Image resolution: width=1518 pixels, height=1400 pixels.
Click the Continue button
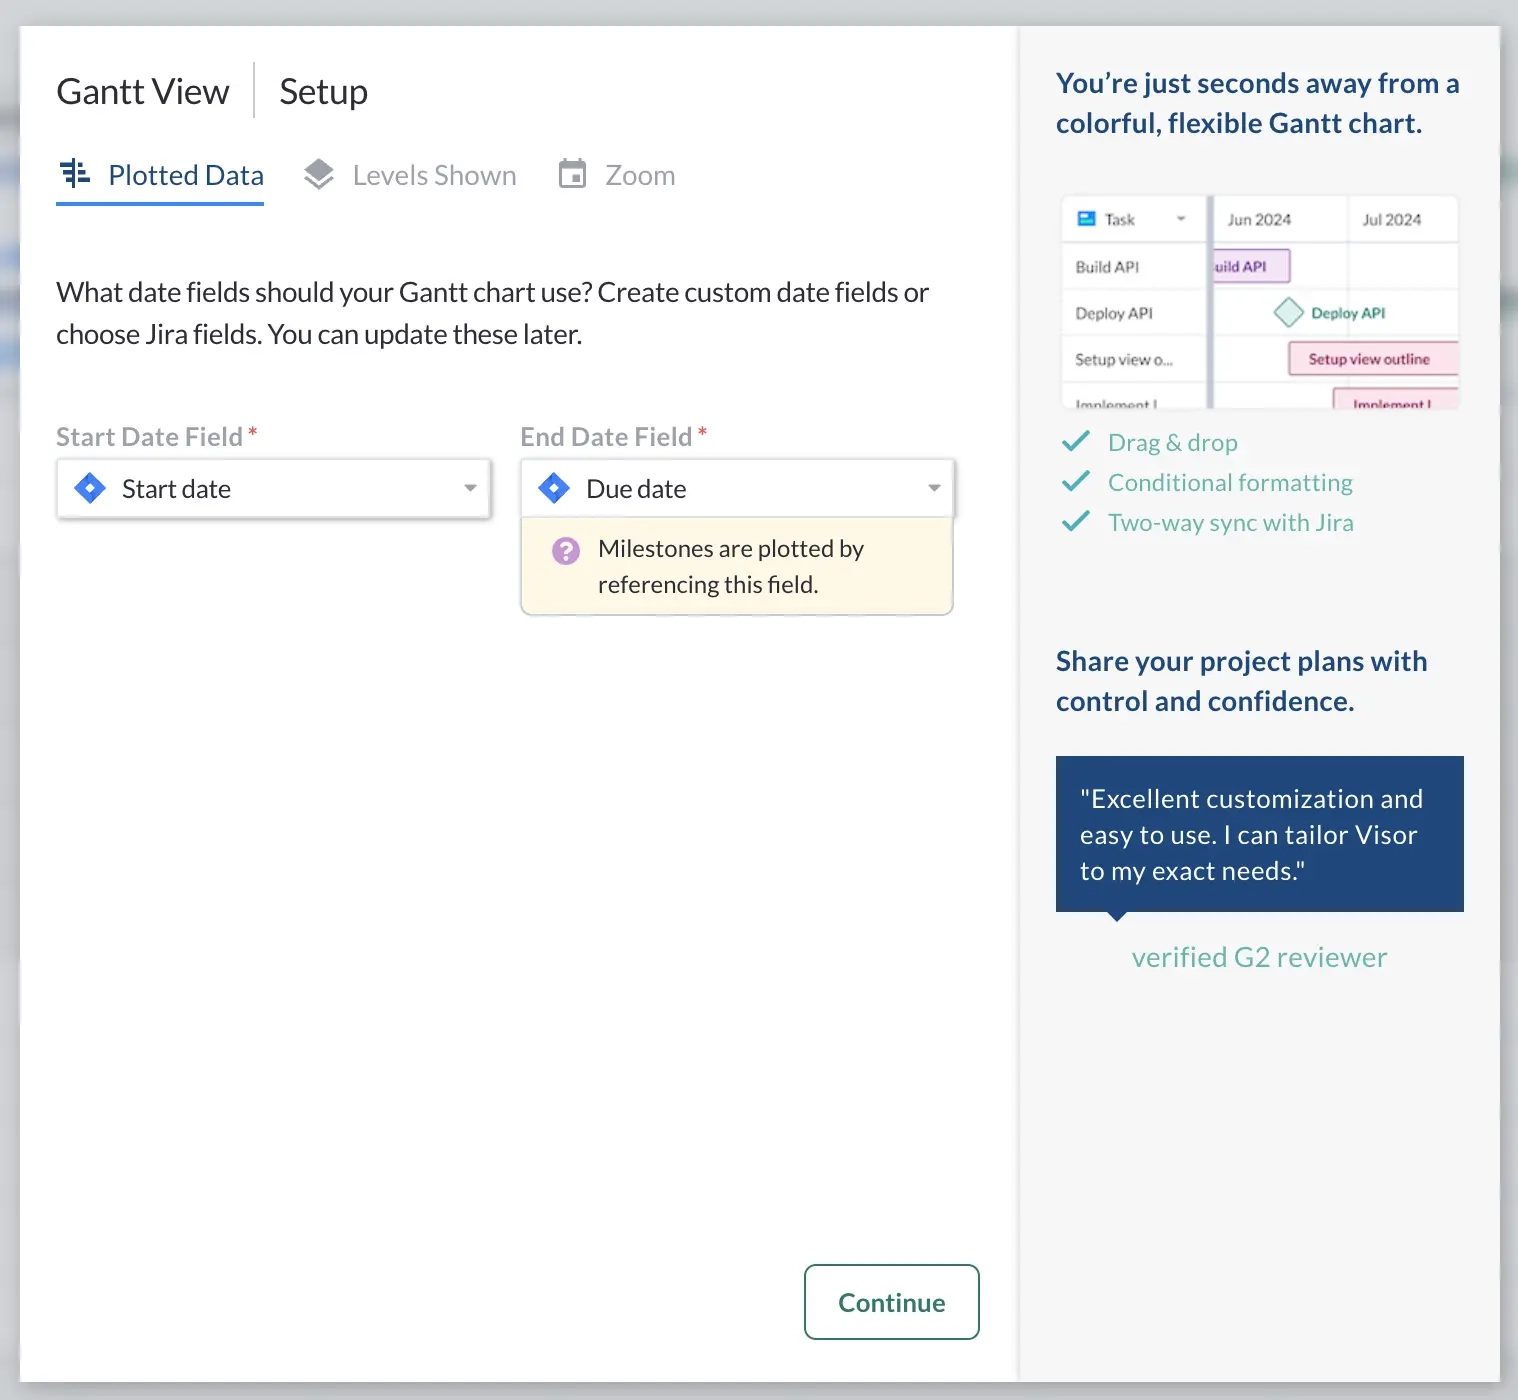890,1302
